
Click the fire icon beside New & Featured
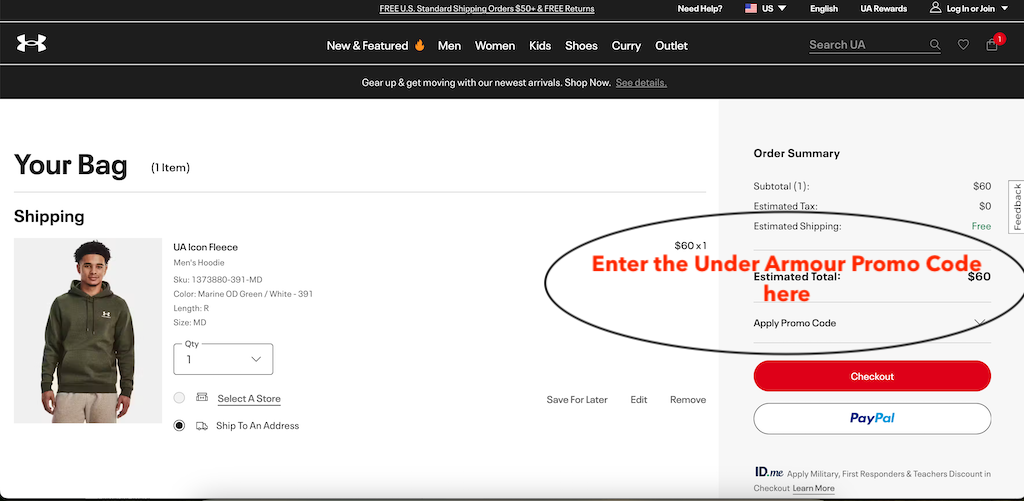[x=419, y=45]
